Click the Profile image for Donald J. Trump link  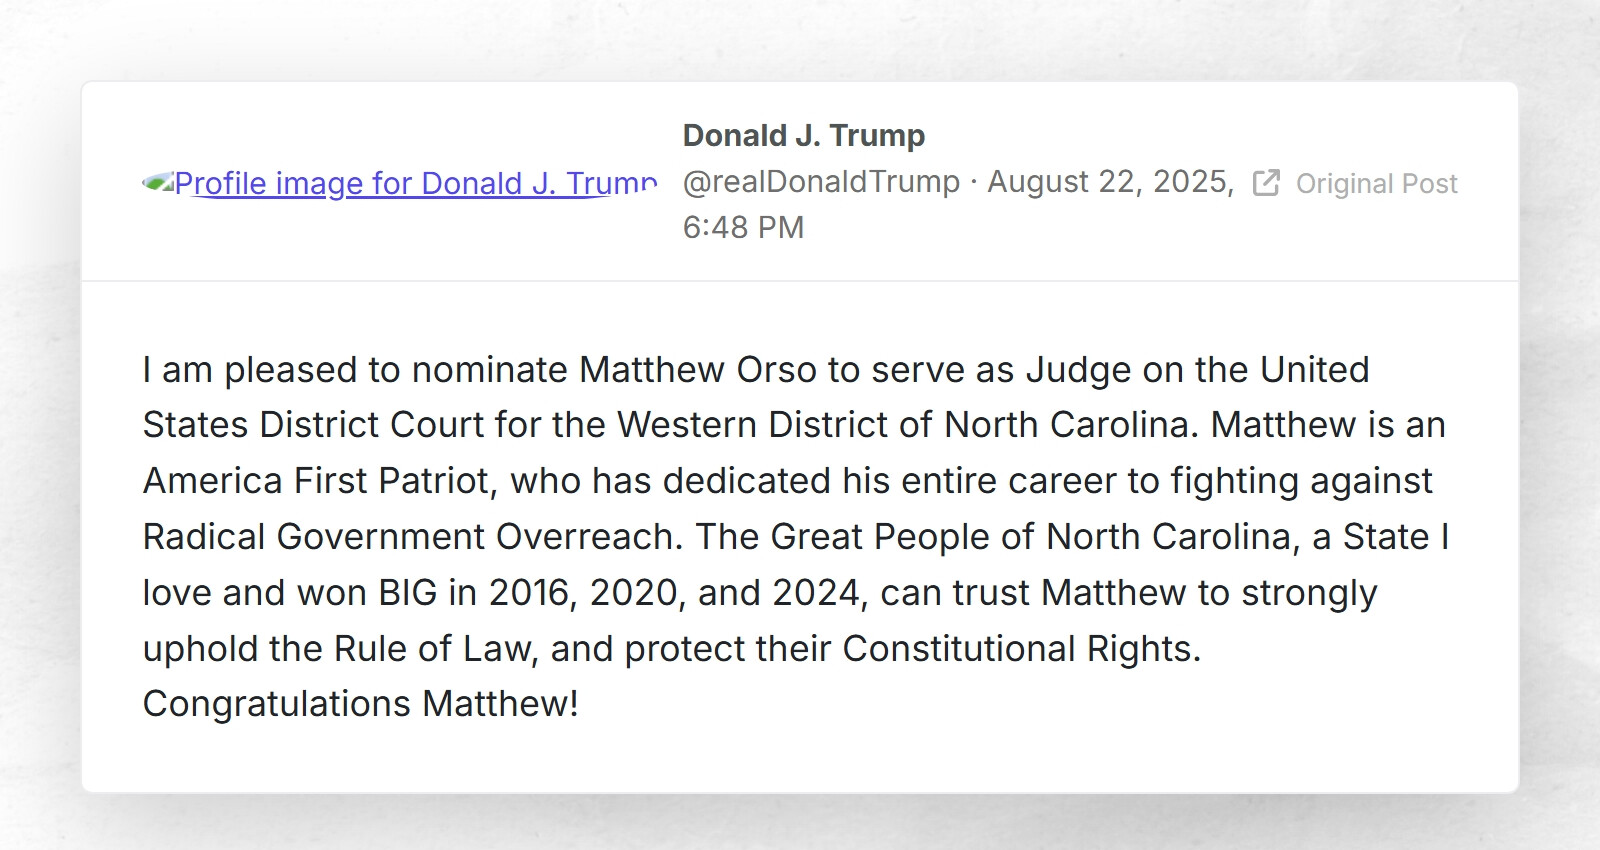pyautogui.click(x=413, y=183)
